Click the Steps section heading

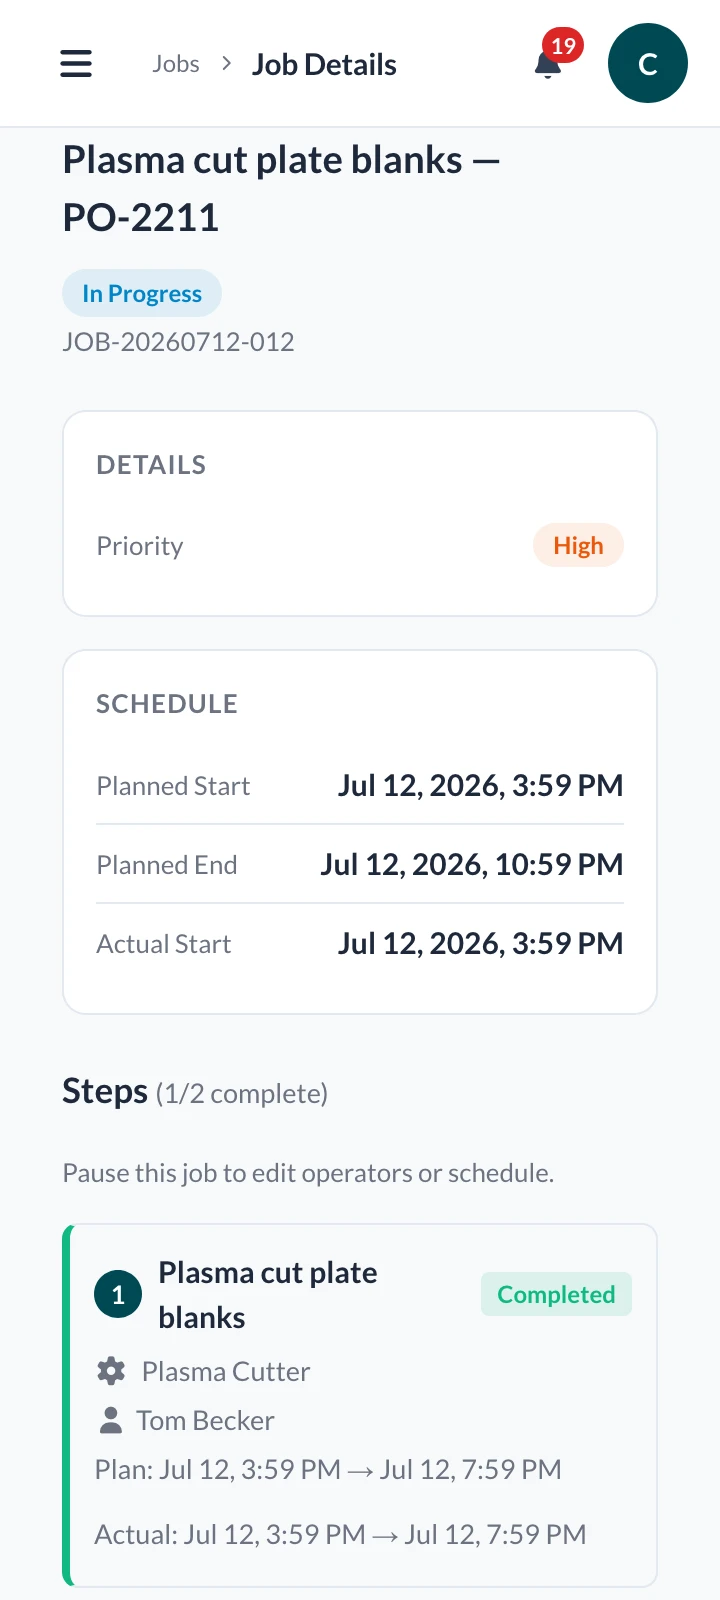pyautogui.click(x=105, y=1091)
